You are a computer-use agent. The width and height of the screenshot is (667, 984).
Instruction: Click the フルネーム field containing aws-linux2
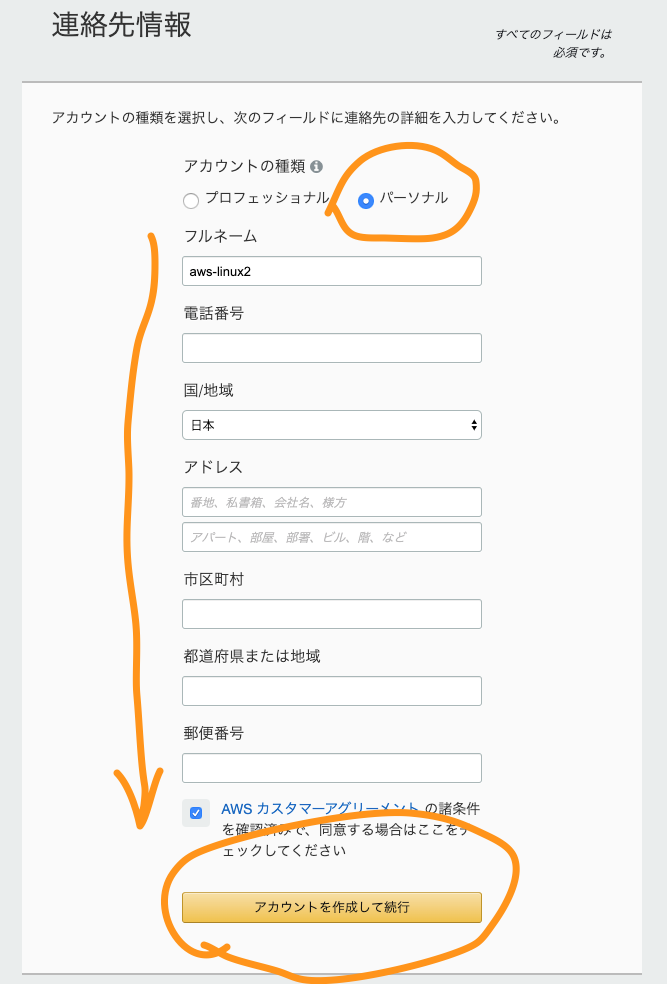(x=332, y=271)
